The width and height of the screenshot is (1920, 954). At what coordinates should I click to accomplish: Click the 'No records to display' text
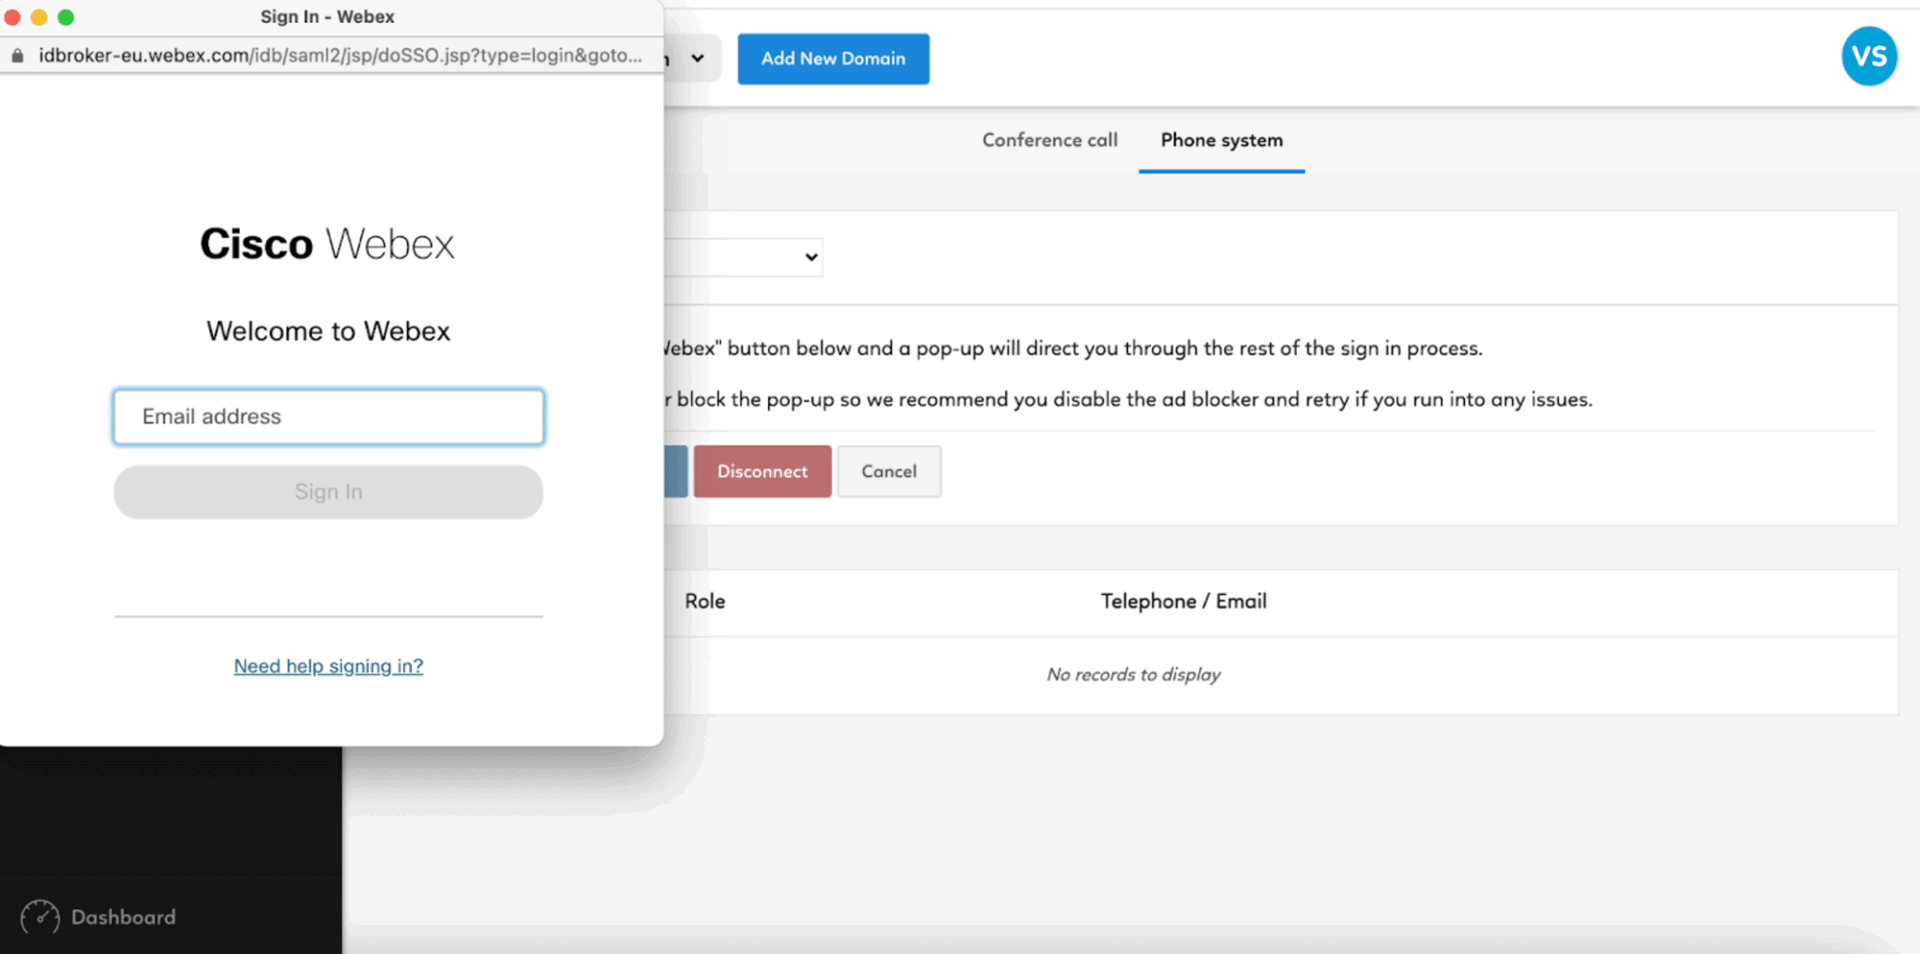1133,675
